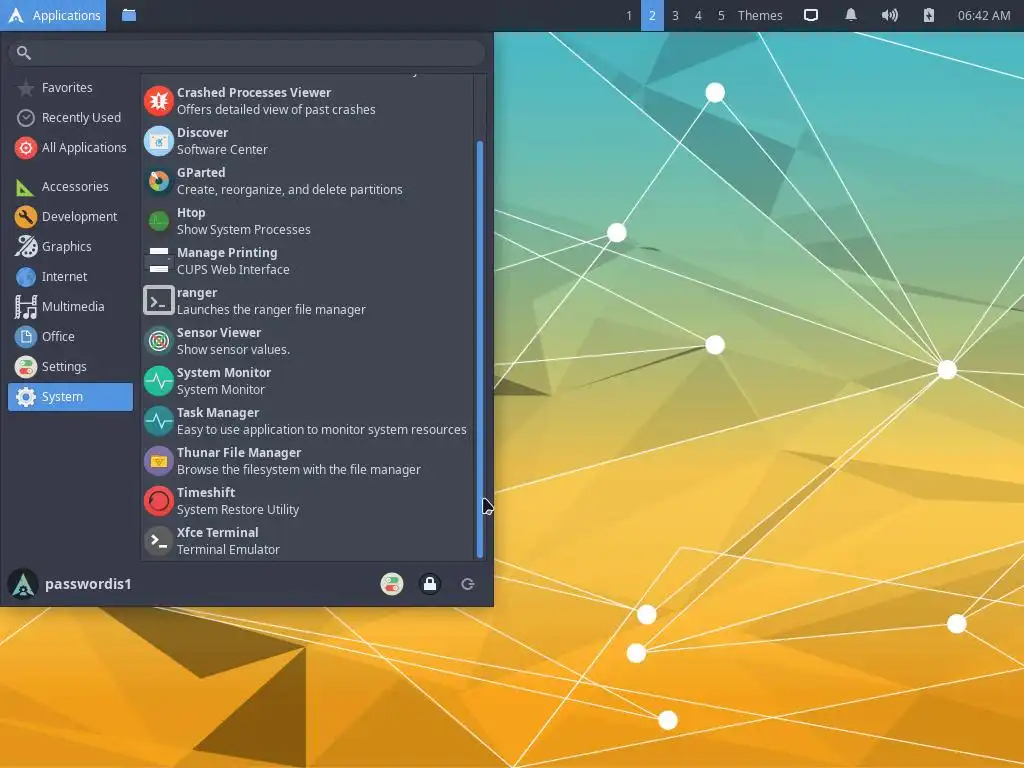This screenshot has height=768, width=1024.
Task: Open the battery power indicator
Action: point(929,15)
